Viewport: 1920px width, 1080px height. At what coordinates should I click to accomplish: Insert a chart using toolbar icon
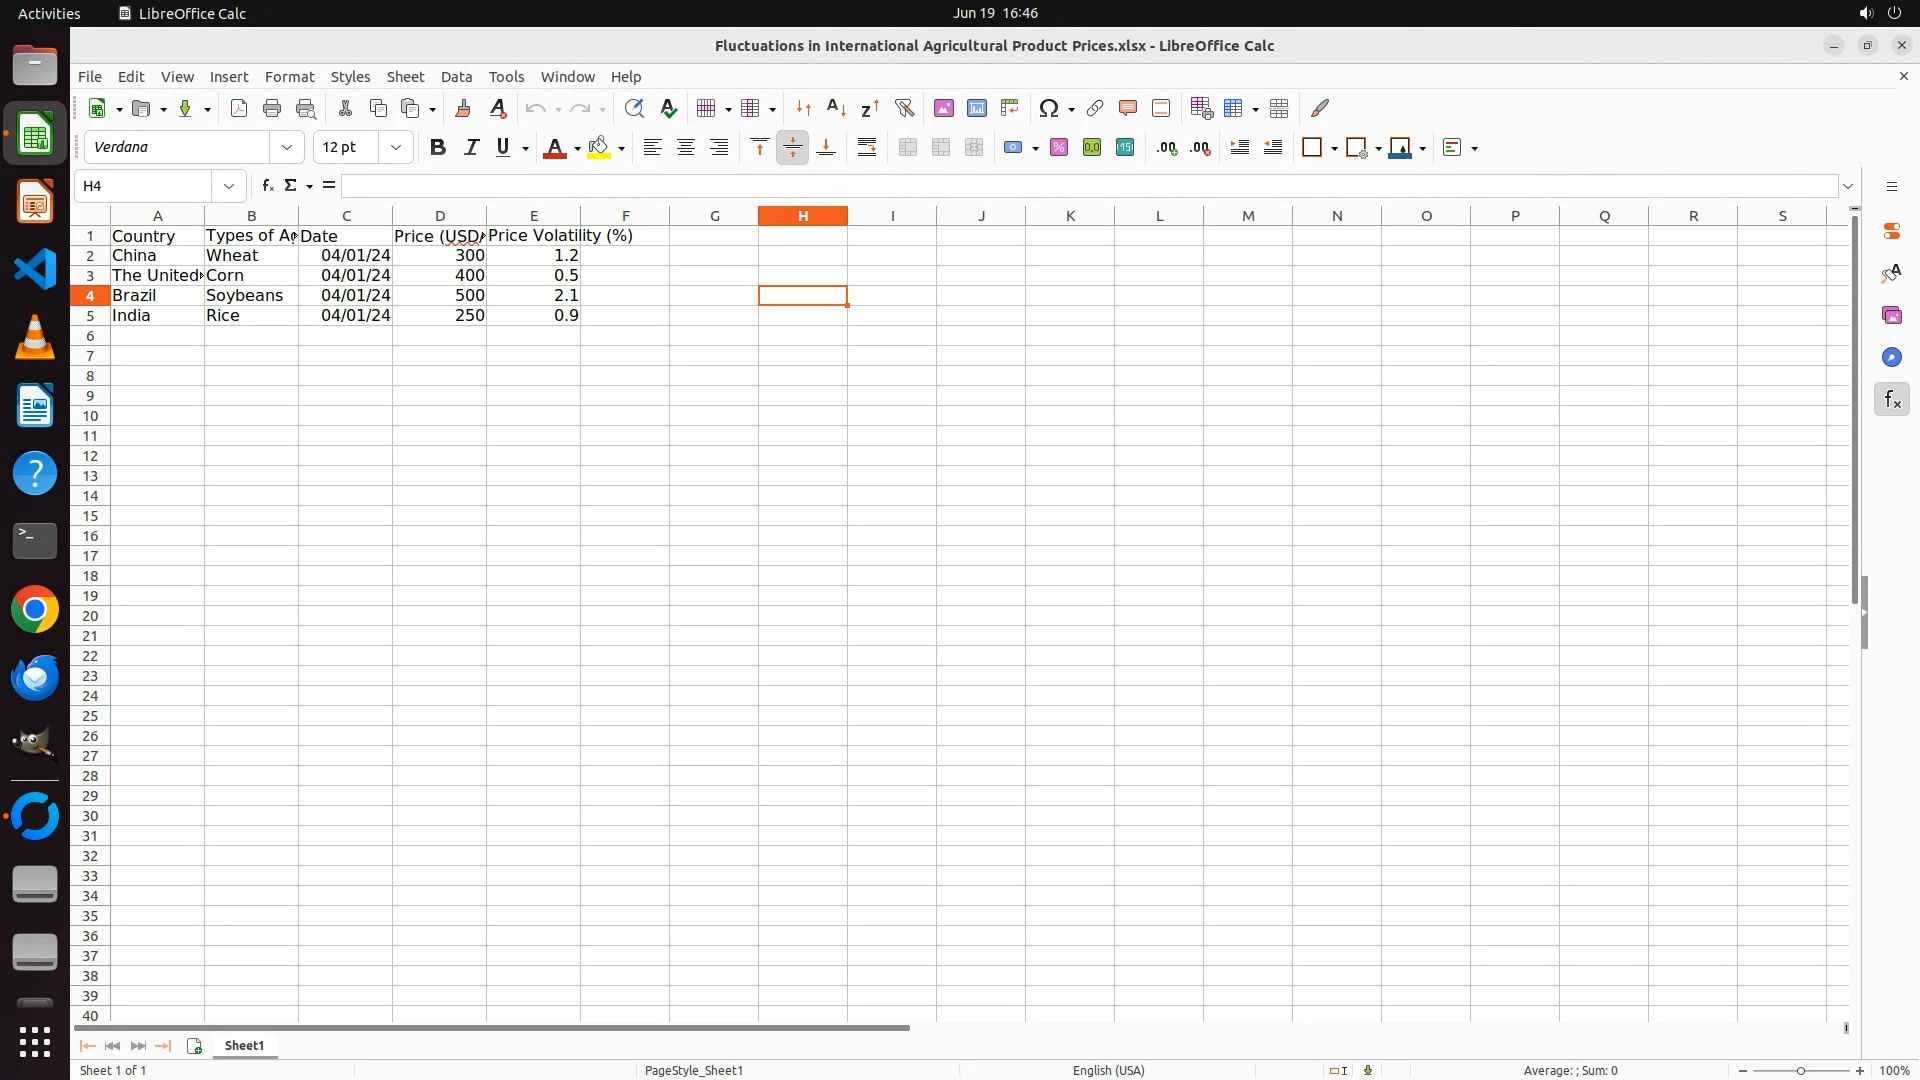(x=977, y=108)
